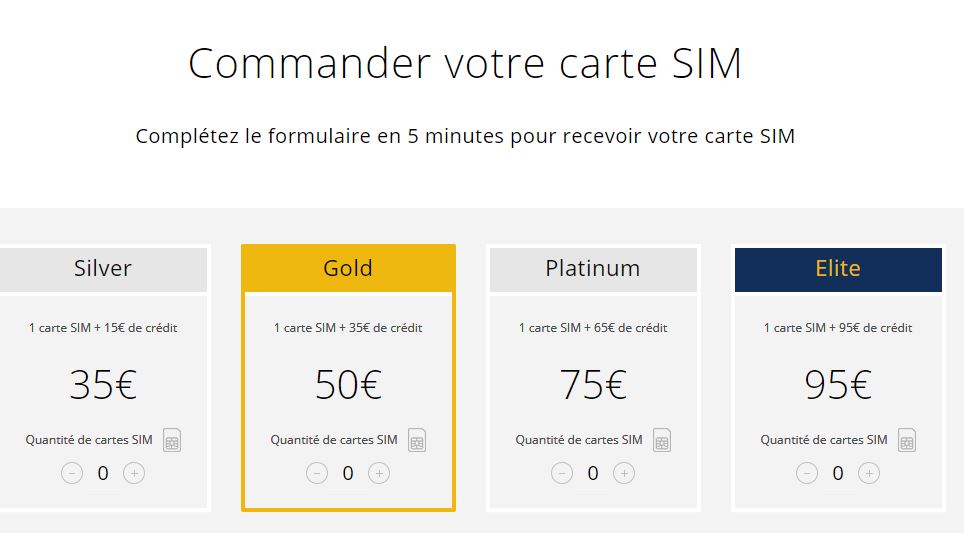The height and width of the screenshot is (533, 964).
Task: Click the SIM card icon in Elite plan
Action: 907,440
